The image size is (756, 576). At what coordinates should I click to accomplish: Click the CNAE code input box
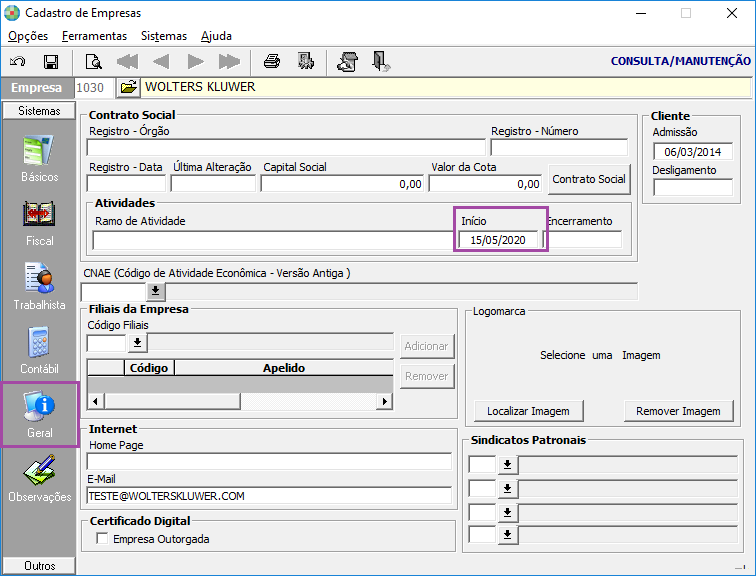pos(114,292)
